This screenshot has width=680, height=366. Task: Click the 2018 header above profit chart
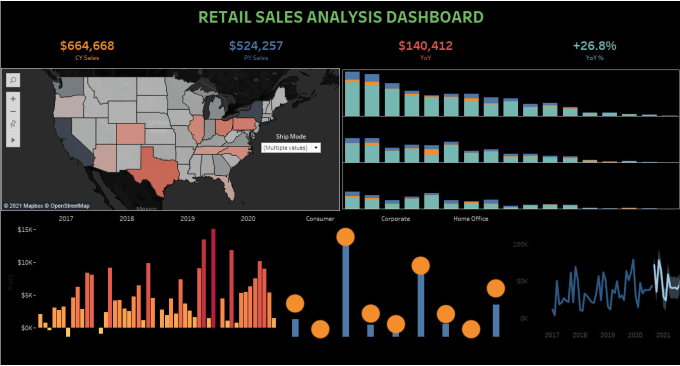pyautogui.click(x=127, y=219)
